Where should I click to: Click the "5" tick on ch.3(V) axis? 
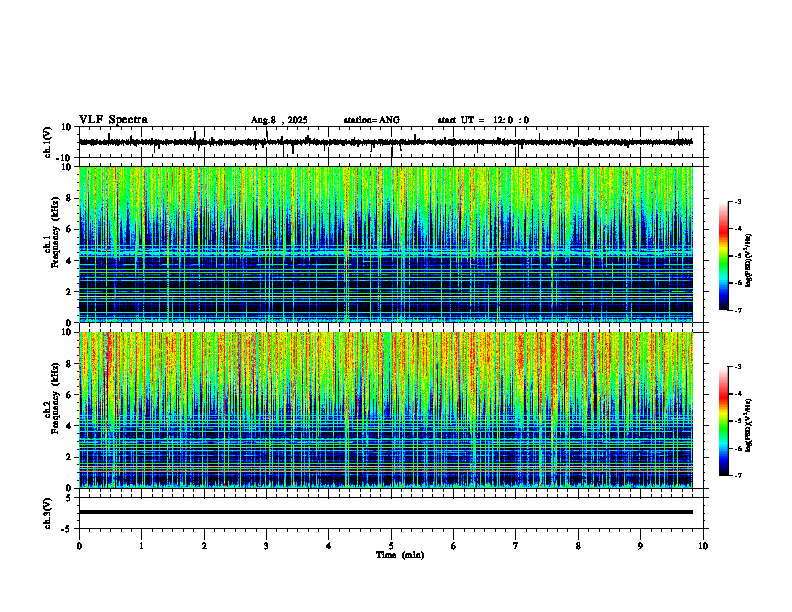[69, 497]
